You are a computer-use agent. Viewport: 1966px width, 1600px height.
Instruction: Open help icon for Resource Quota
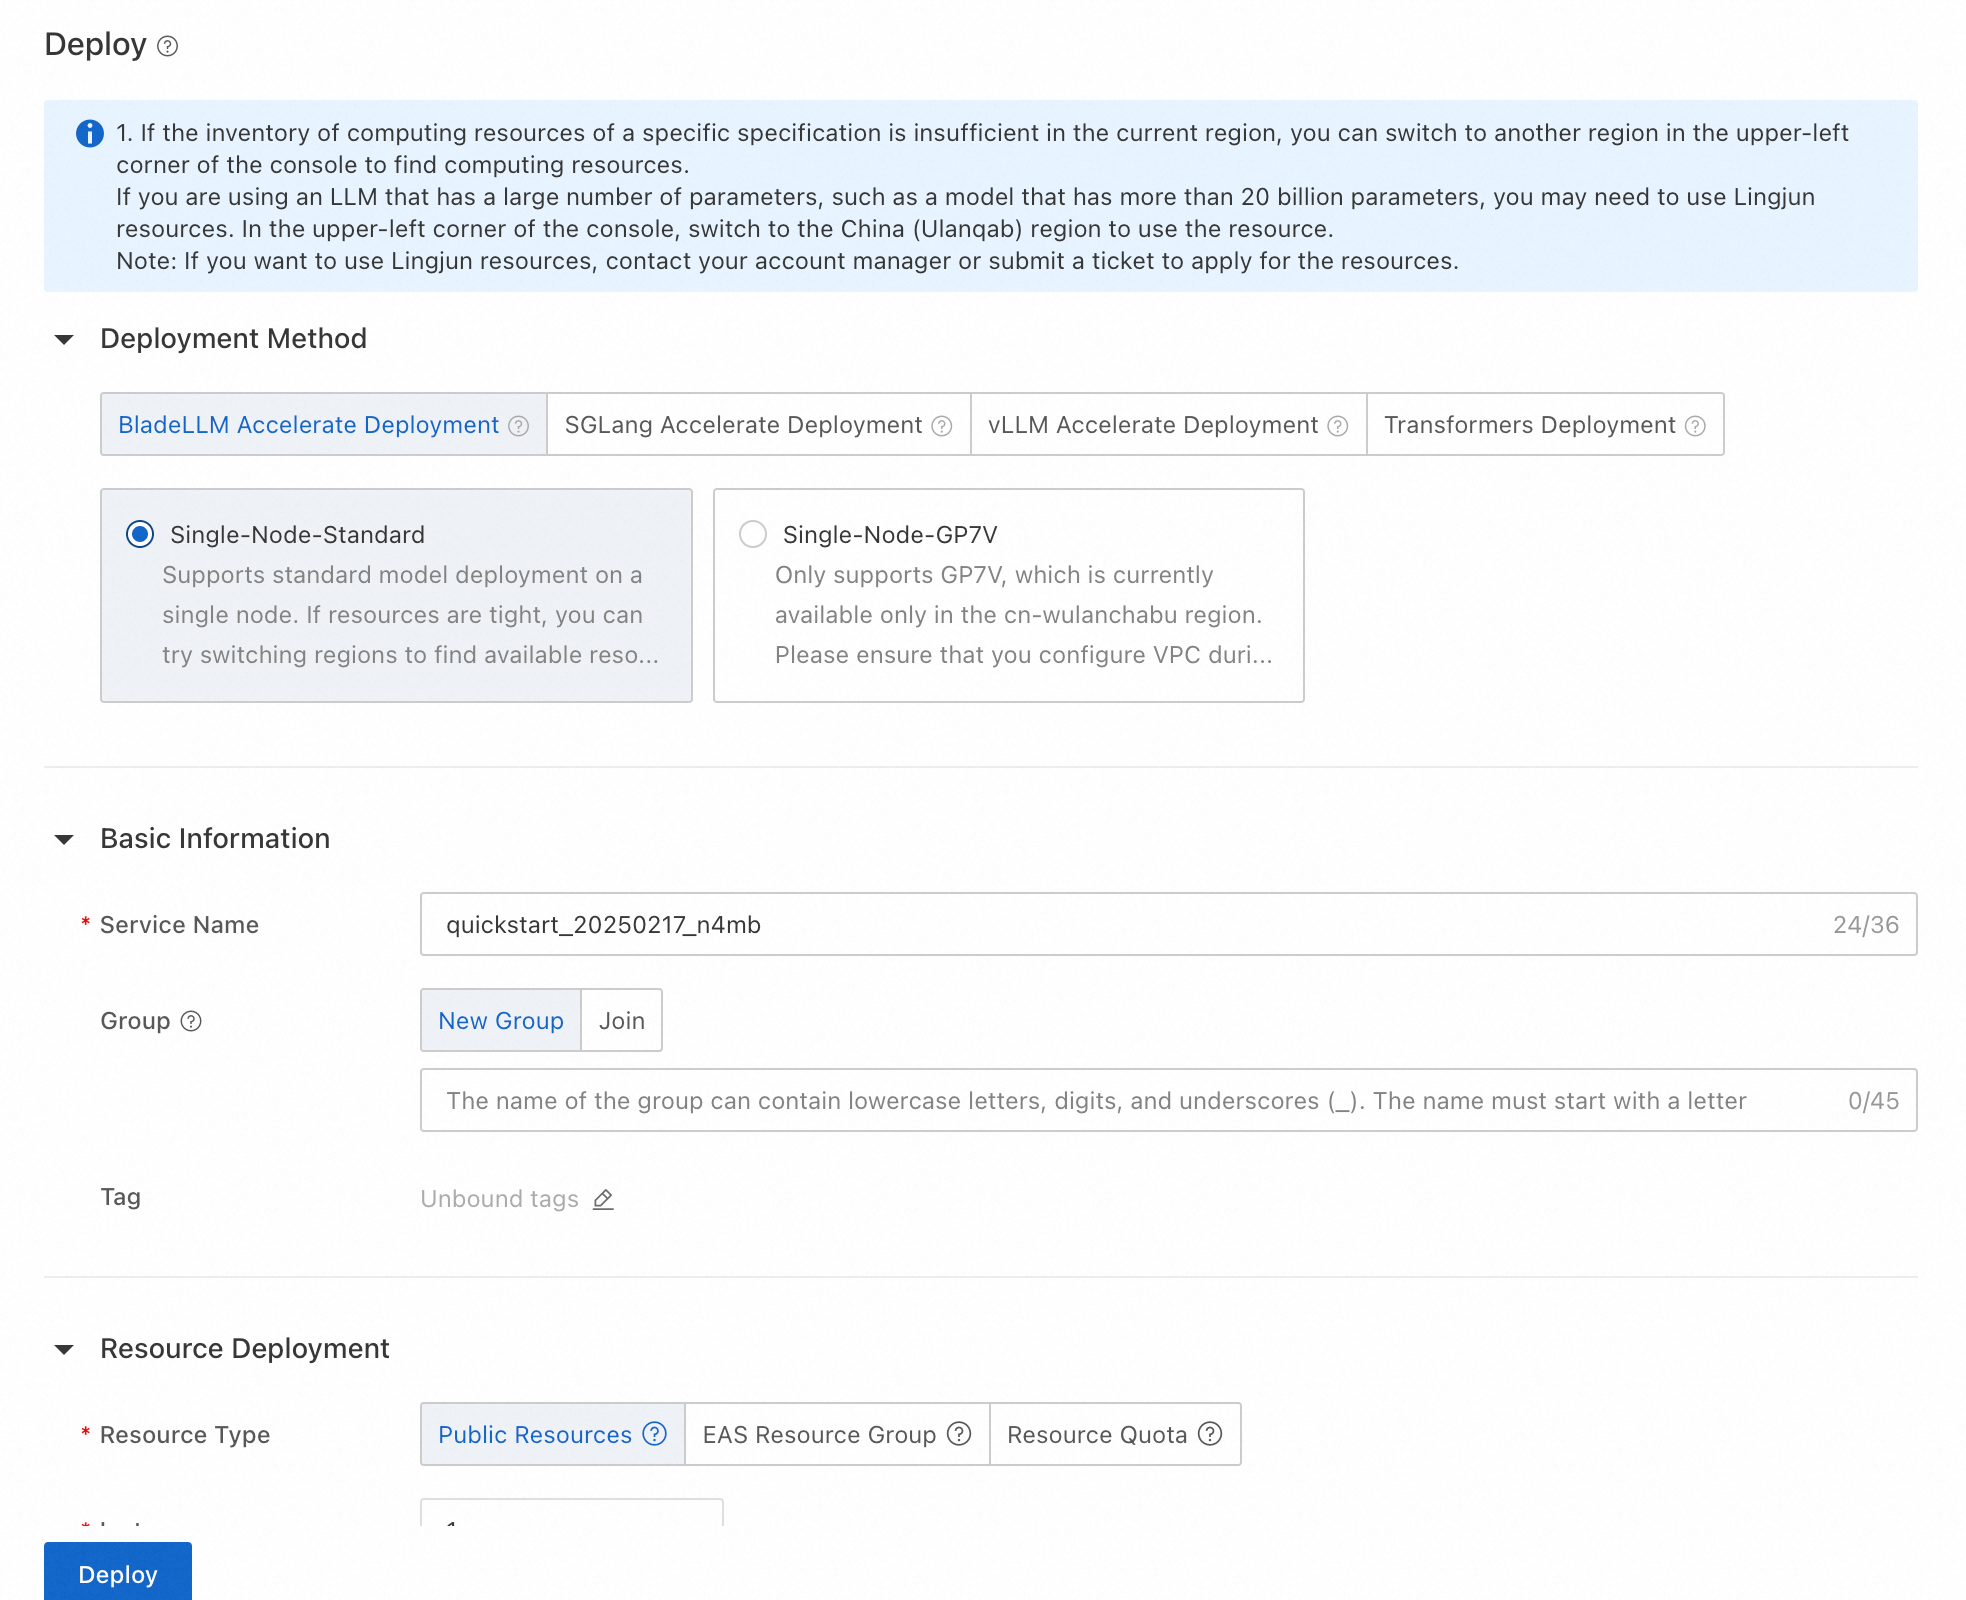(x=1210, y=1434)
